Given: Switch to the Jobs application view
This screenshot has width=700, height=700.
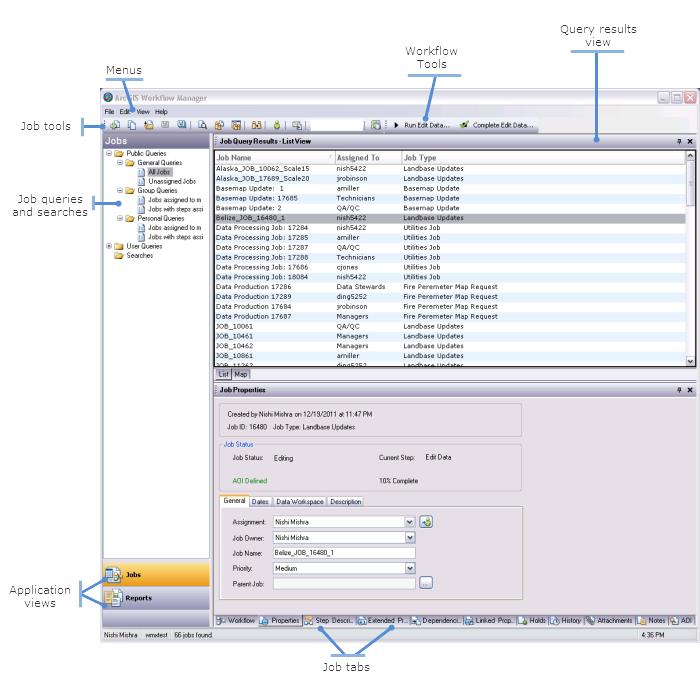Looking at the screenshot, I should (156, 575).
